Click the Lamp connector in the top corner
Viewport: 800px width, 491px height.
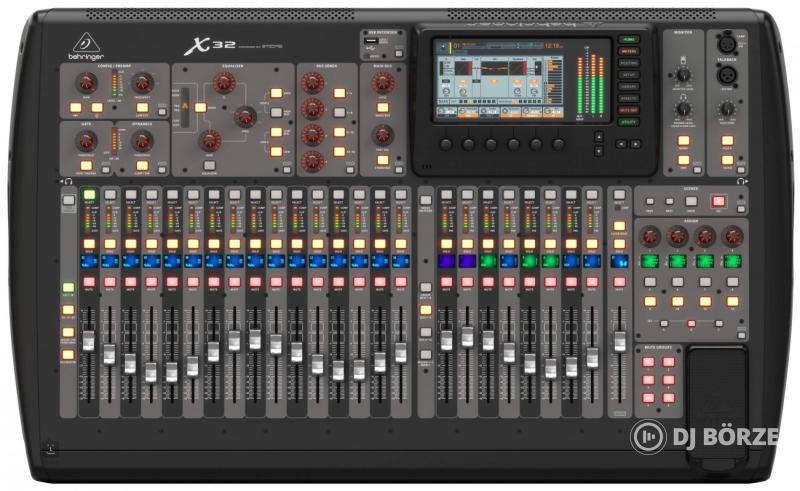click(727, 43)
